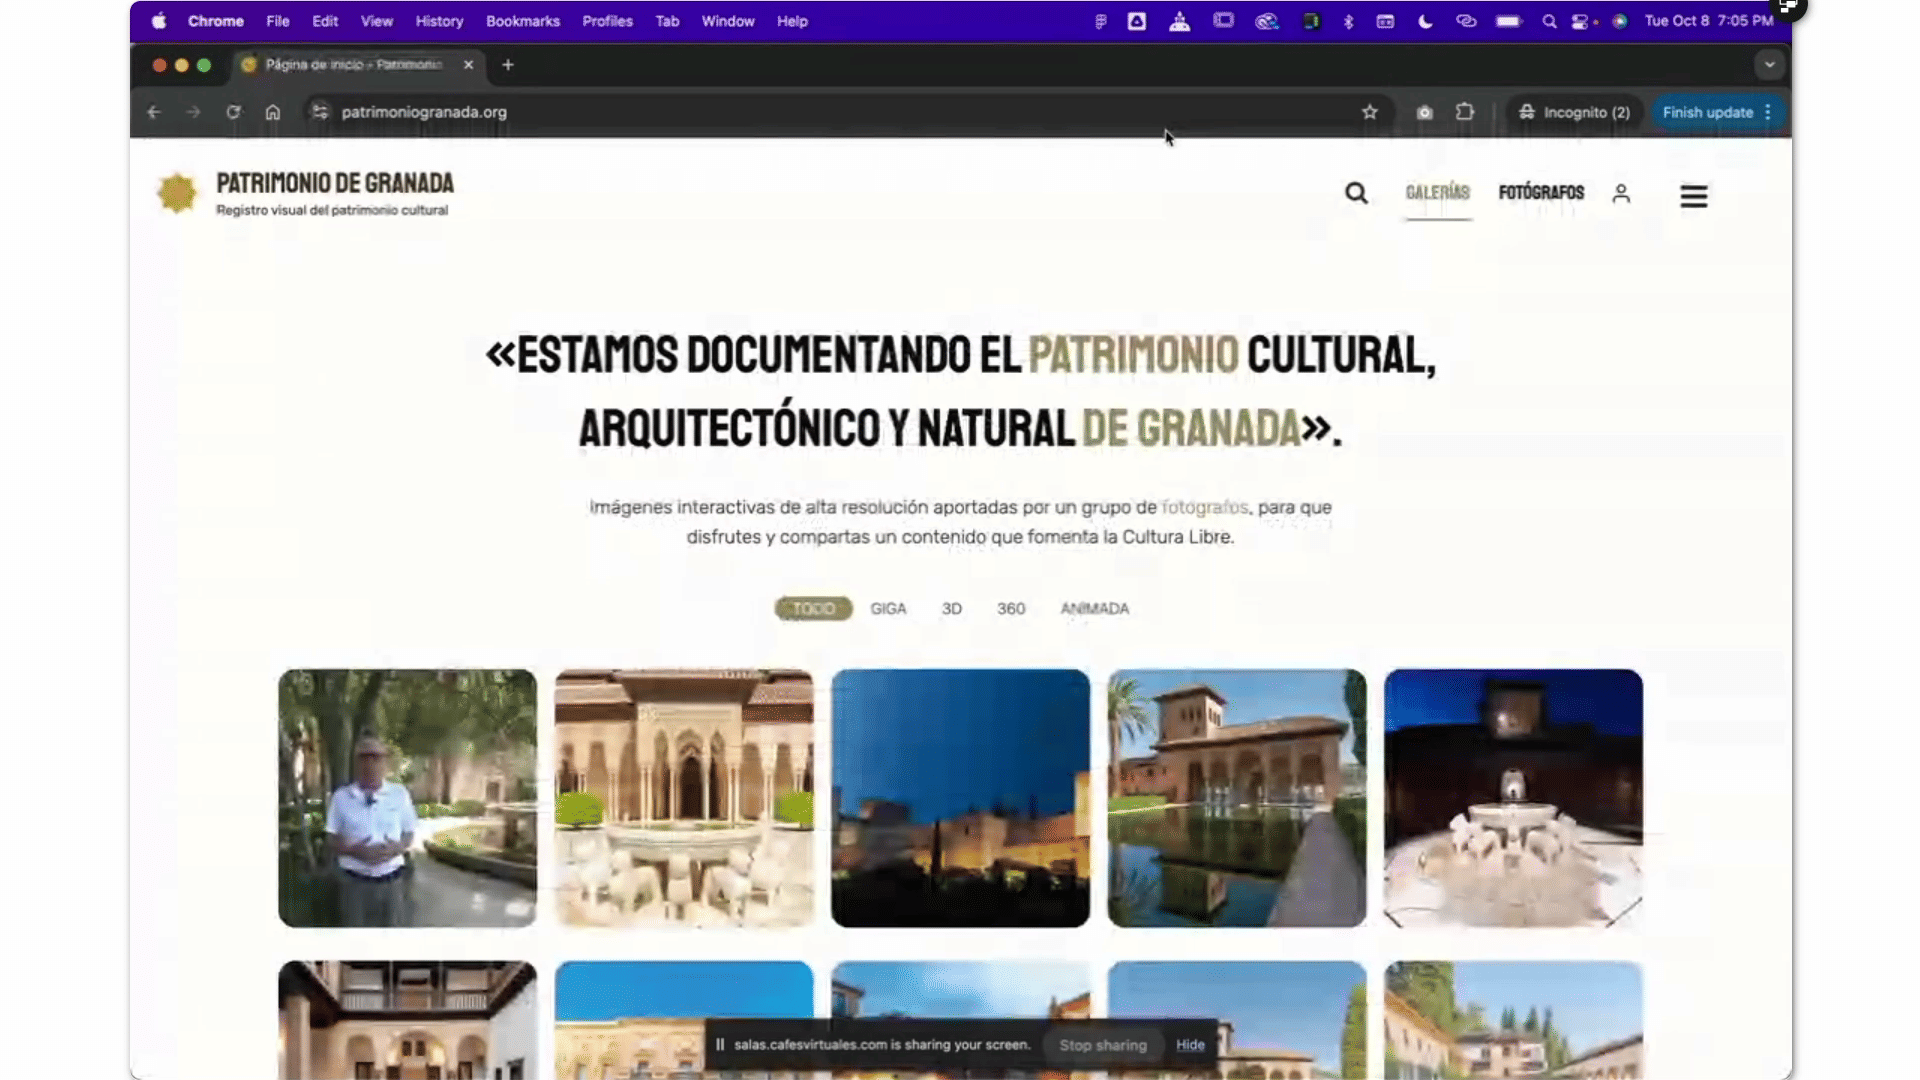Select the TODO filter
The width and height of the screenshot is (1920, 1080).
tap(813, 608)
